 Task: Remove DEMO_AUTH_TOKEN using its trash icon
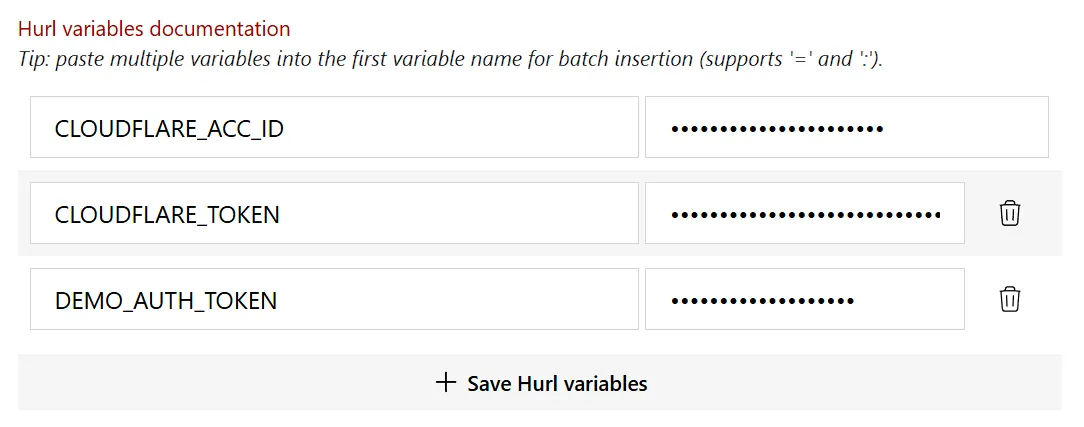(x=1009, y=299)
